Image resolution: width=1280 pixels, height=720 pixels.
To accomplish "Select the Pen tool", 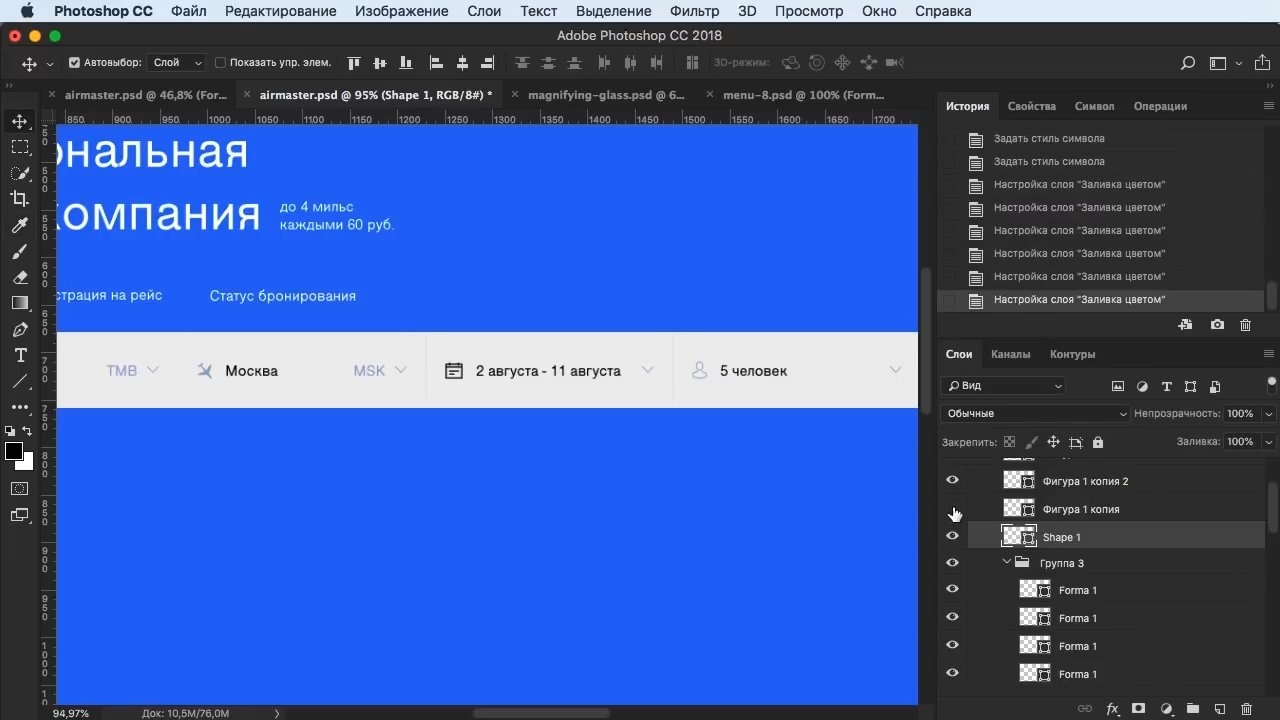I will pos(20,329).
